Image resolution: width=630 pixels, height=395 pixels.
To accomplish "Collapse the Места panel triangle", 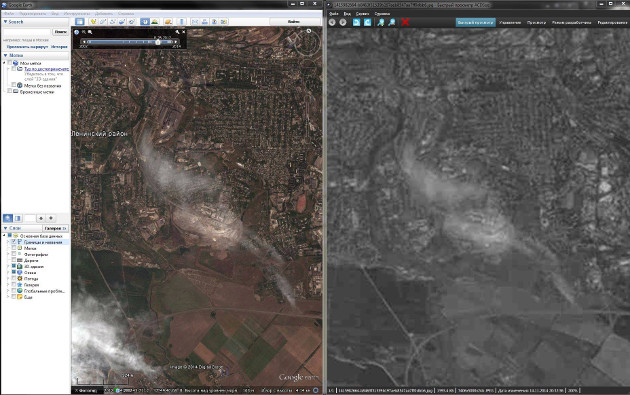I will coord(6,55).
